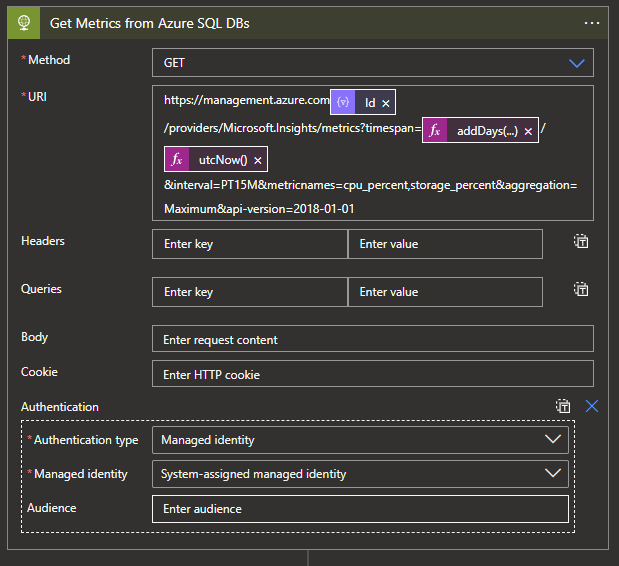Remove the Id dynamic content token
The width and height of the screenshot is (619, 566).
386,103
